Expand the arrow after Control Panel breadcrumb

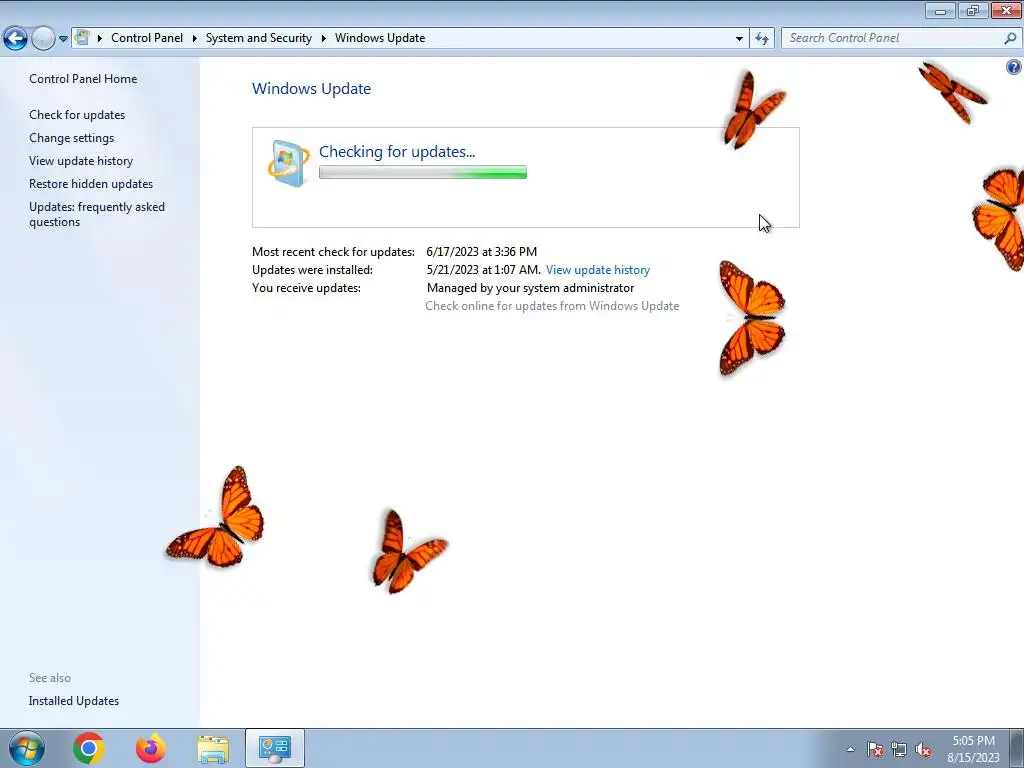[195, 38]
